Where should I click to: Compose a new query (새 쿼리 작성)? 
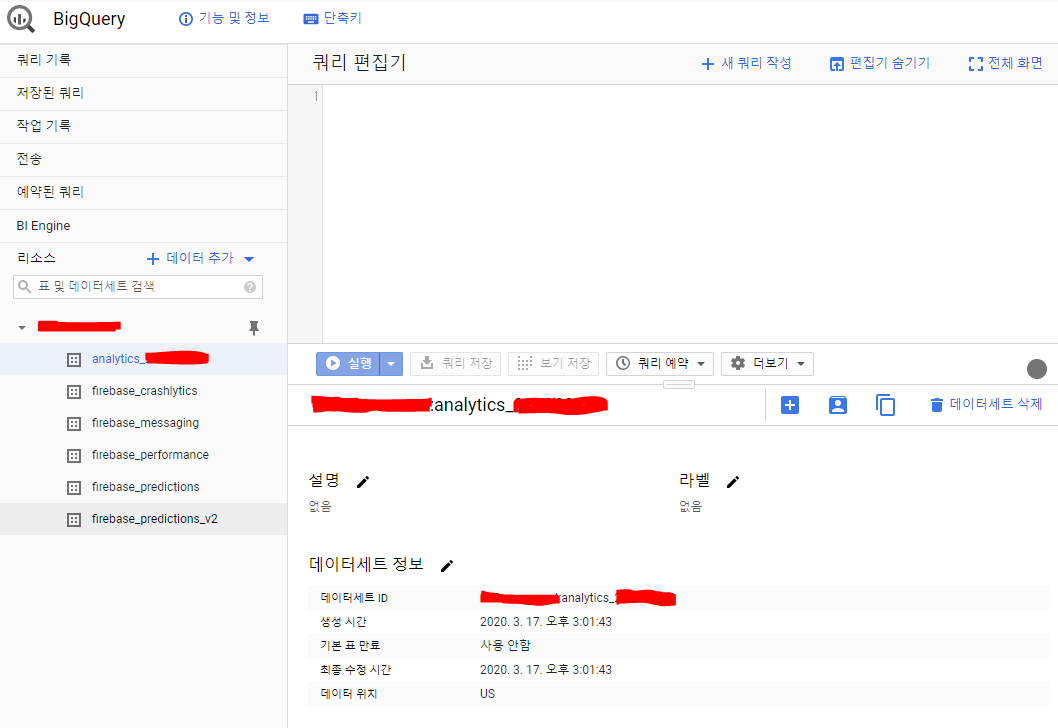pos(746,63)
